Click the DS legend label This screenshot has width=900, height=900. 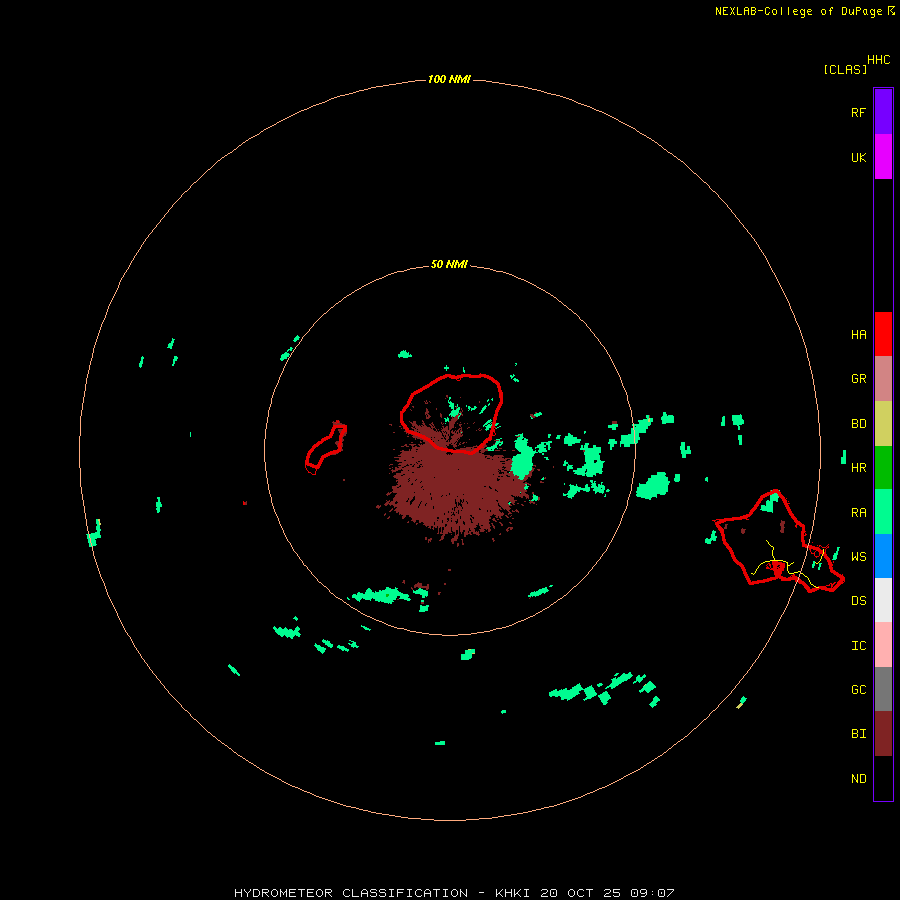(858, 601)
